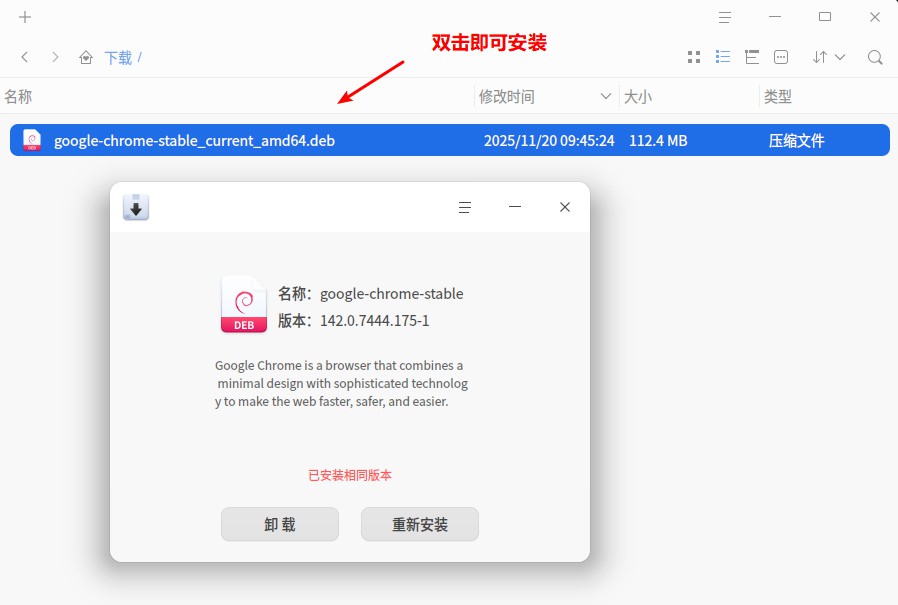The image size is (898, 605).
Task: Click the DEB file icon in list row
Action: (x=32, y=140)
